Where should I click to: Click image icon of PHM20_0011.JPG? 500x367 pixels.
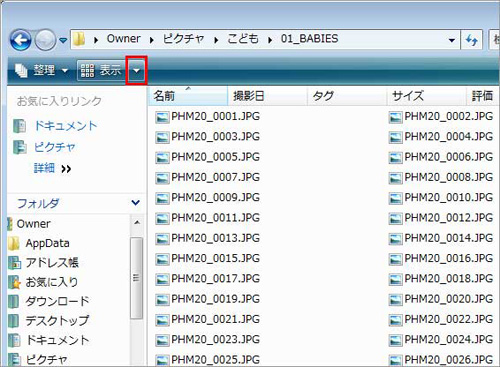(162, 219)
